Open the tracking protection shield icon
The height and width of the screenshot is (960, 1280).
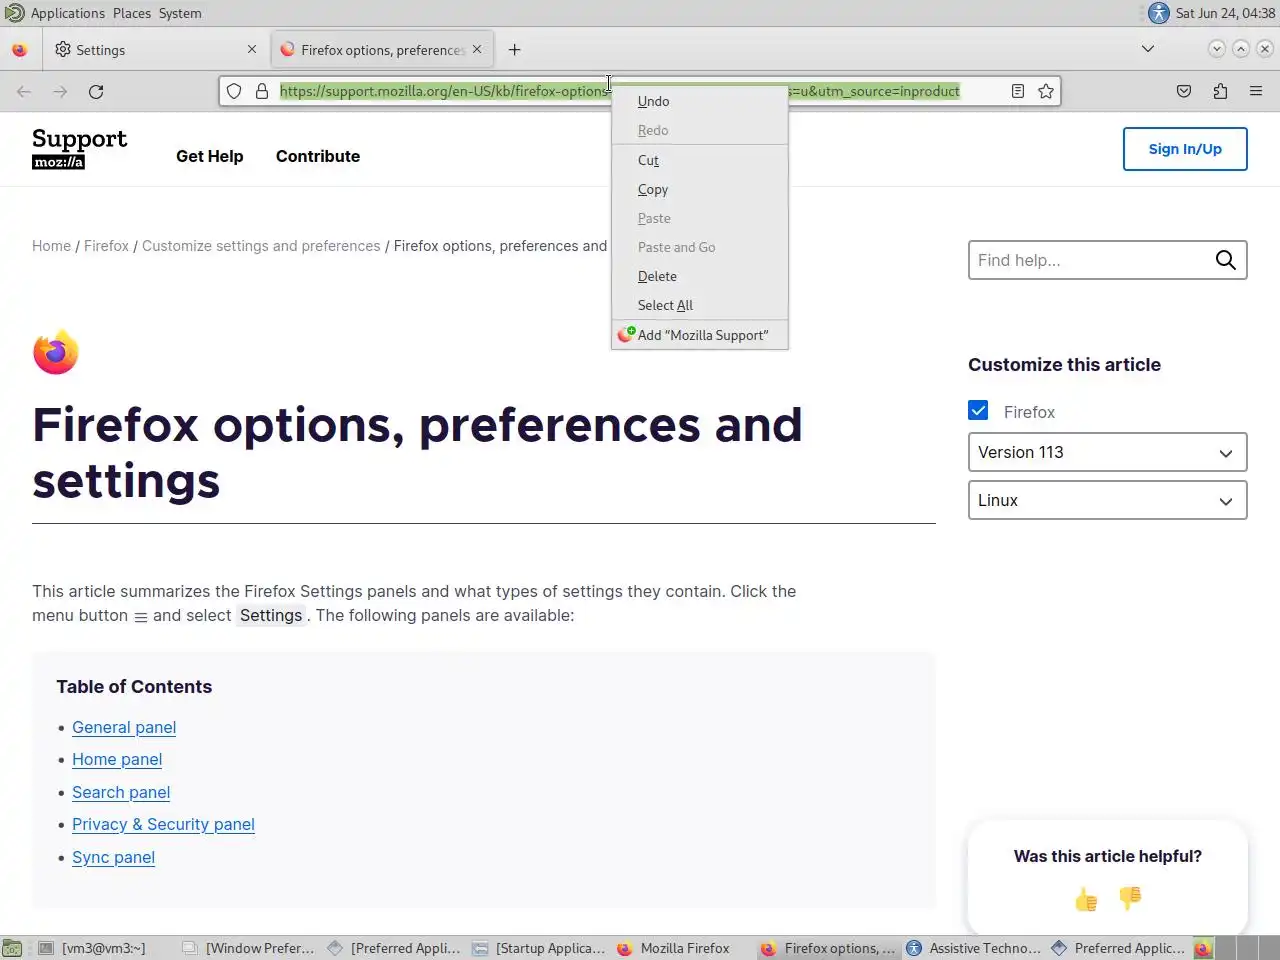click(234, 91)
